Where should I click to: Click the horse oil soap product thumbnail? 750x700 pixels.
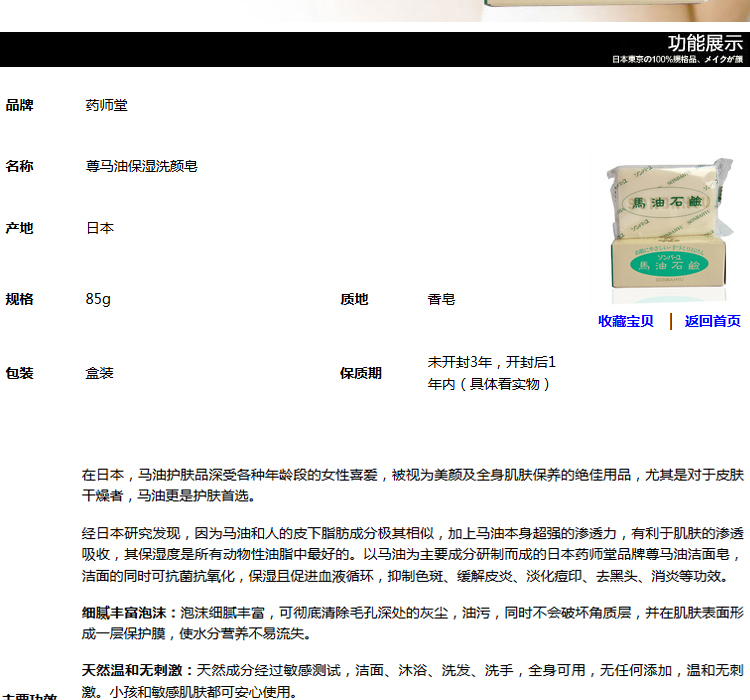coord(669,230)
